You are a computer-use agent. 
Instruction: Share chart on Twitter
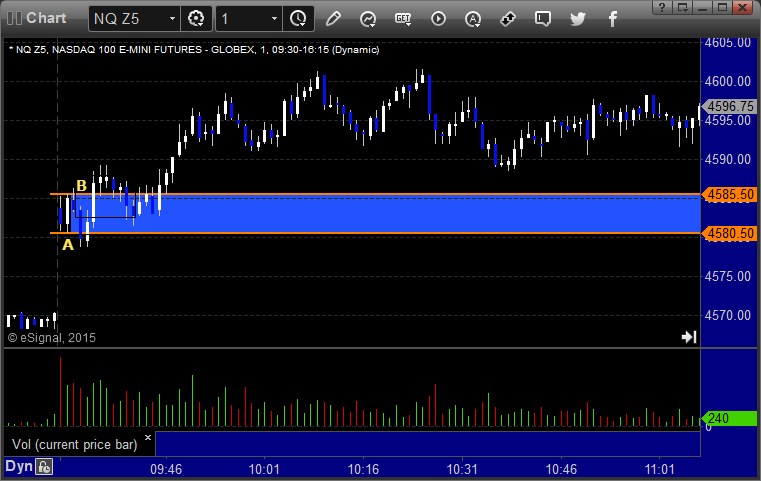click(578, 19)
